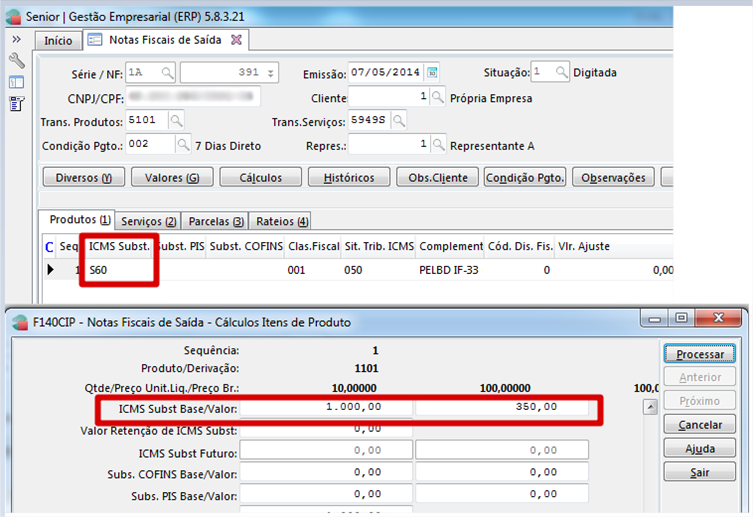Select the row indicator arrow for row 1
Viewport: 753px width, 517px height.
coord(50,270)
